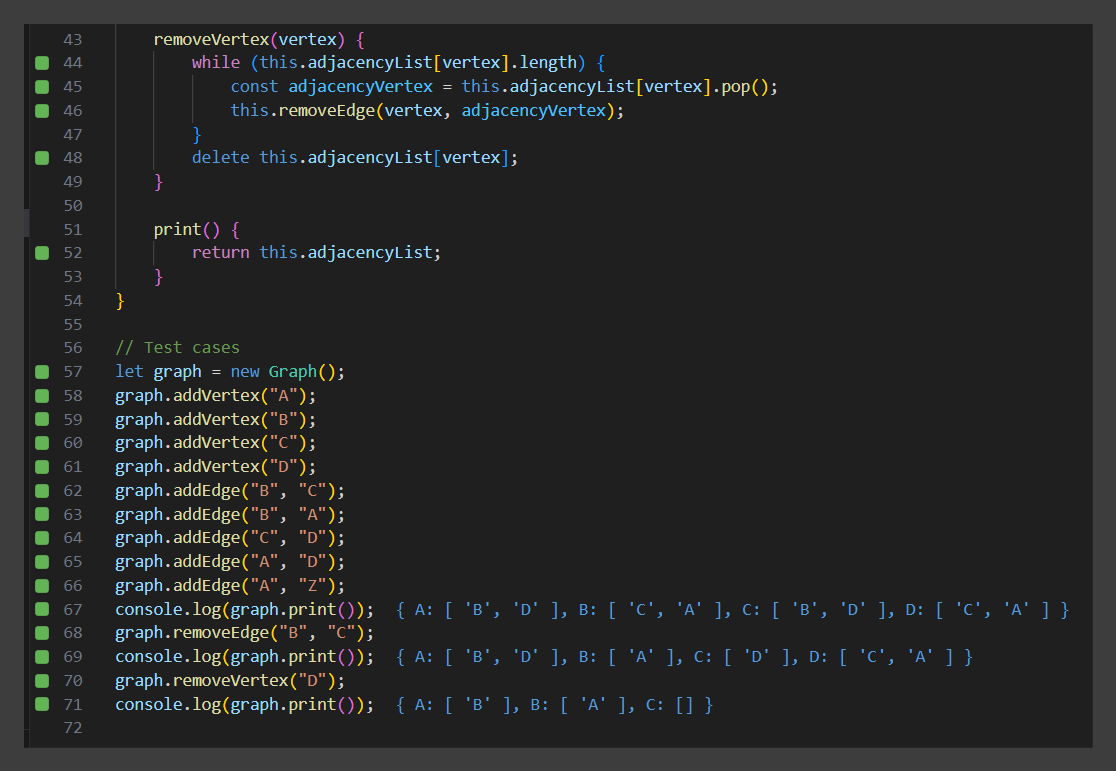Click the inline output ending with C: []
Image resolution: width=1116 pixels, height=771 pixels.
coord(554,704)
